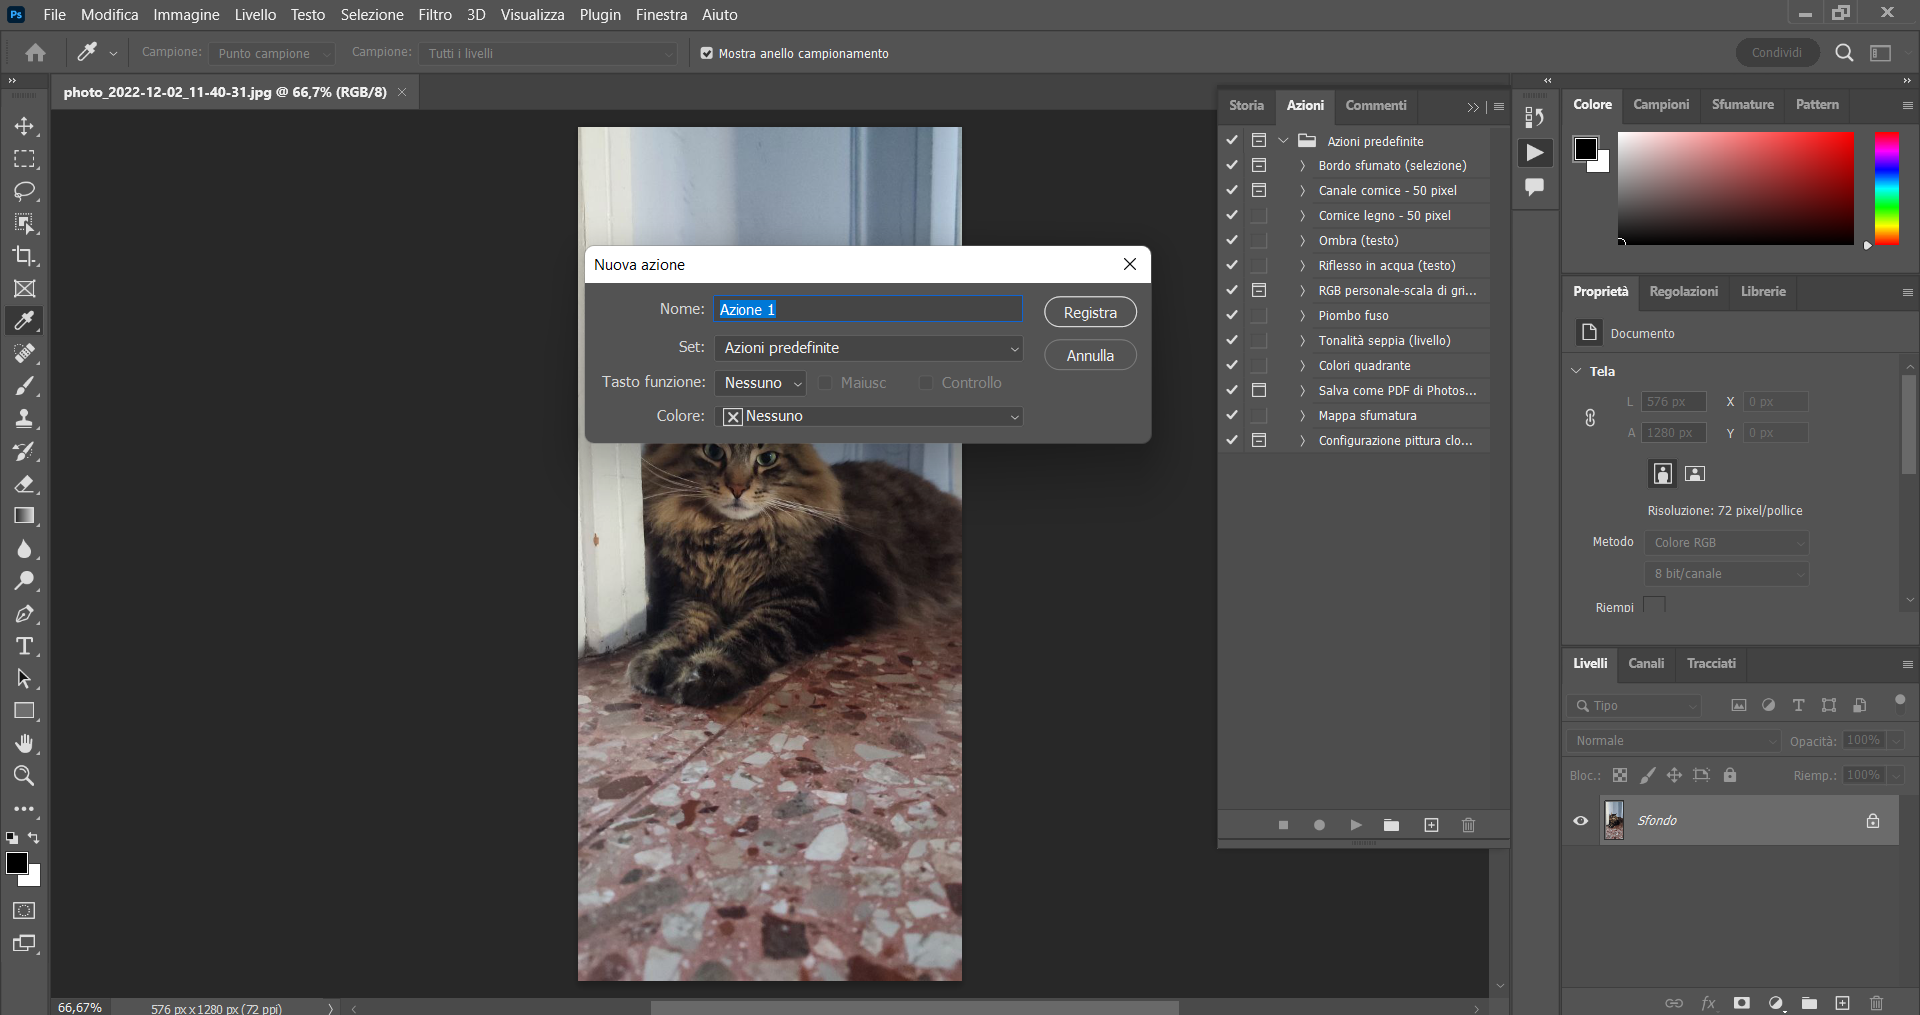Select the Move tool
Screen dimensions: 1920x1015
click(x=25, y=126)
